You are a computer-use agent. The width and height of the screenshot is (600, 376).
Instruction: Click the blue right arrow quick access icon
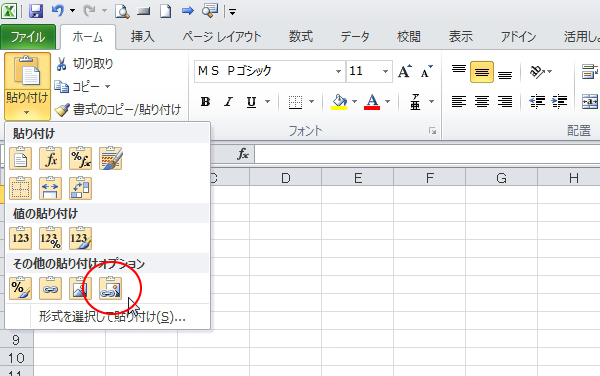(x=188, y=11)
